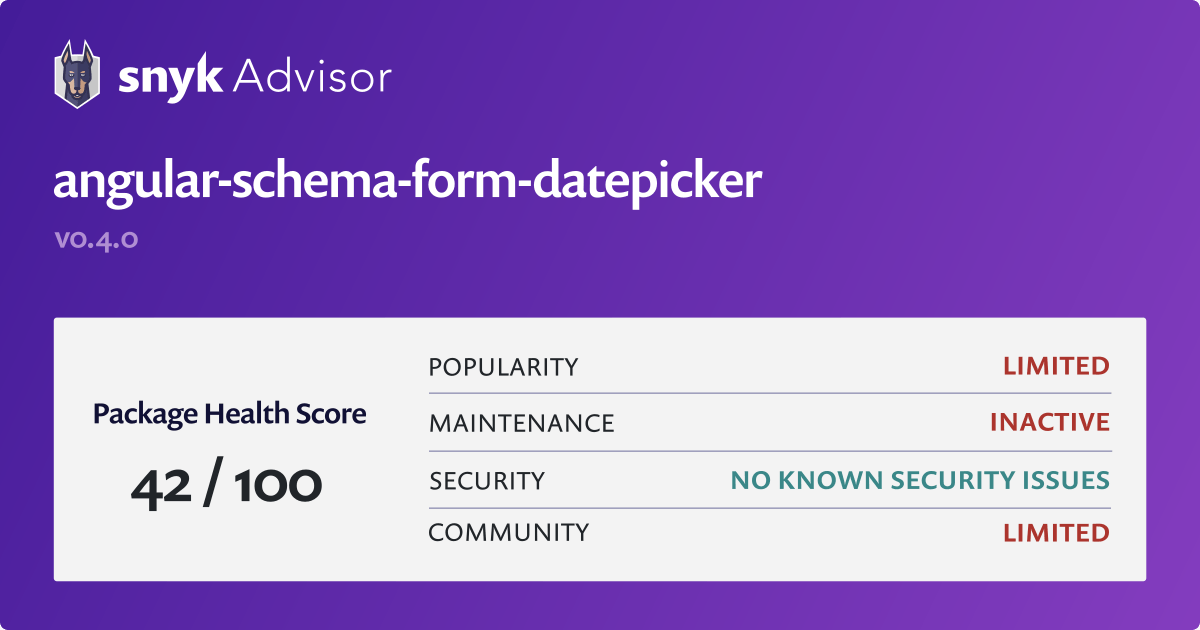Select the POPULARITY row label
Image resolution: width=1200 pixels, height=630 pixels.
click(x=503, y=367)
